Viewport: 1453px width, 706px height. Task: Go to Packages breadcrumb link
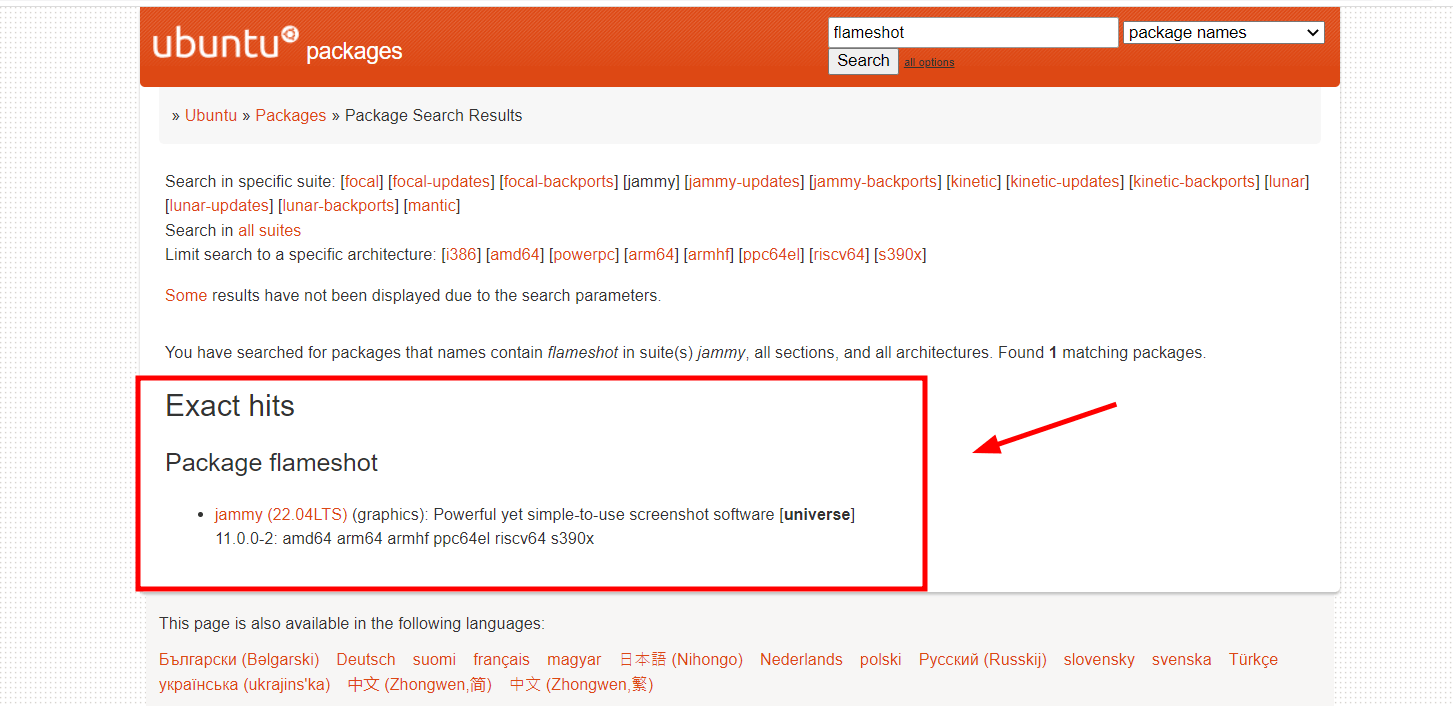[291, 115]
